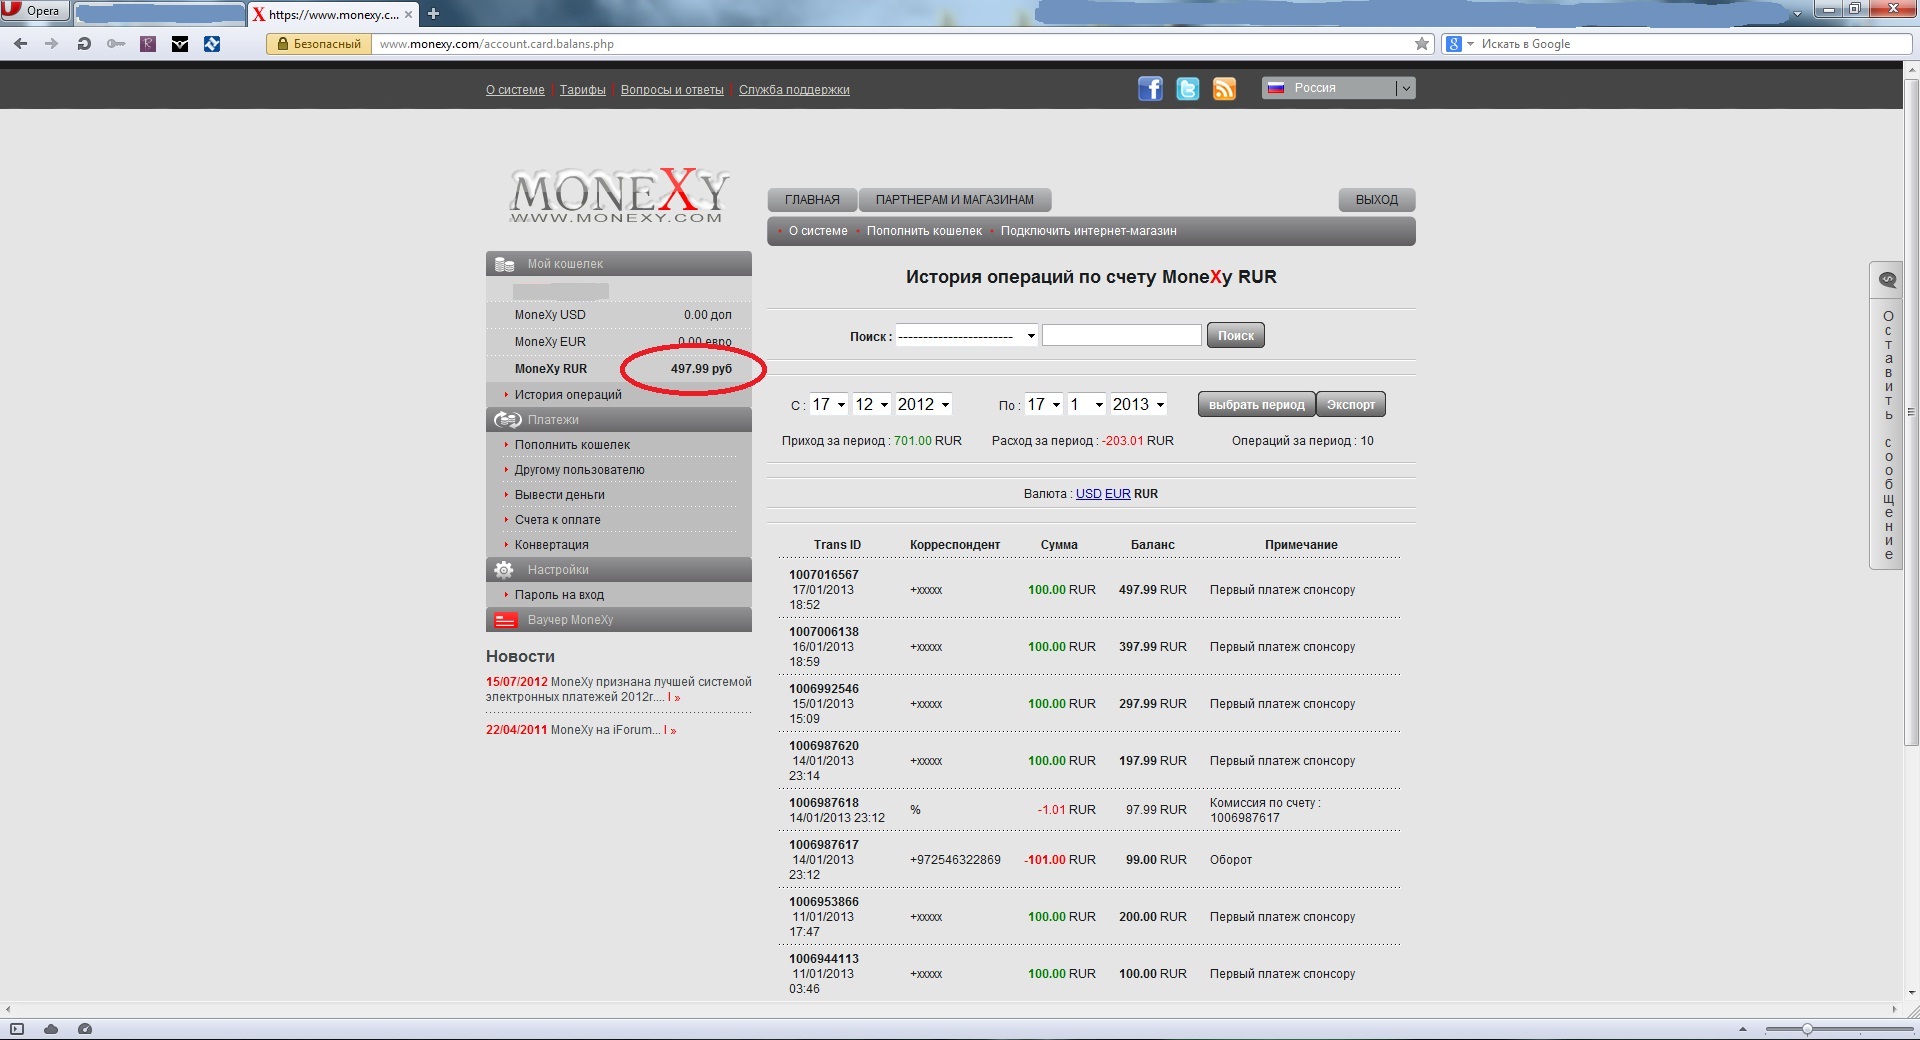Screen dimensions: 1920x1040
Task: Open the purple K bookmark icon
Action: [x=148, y=44]
